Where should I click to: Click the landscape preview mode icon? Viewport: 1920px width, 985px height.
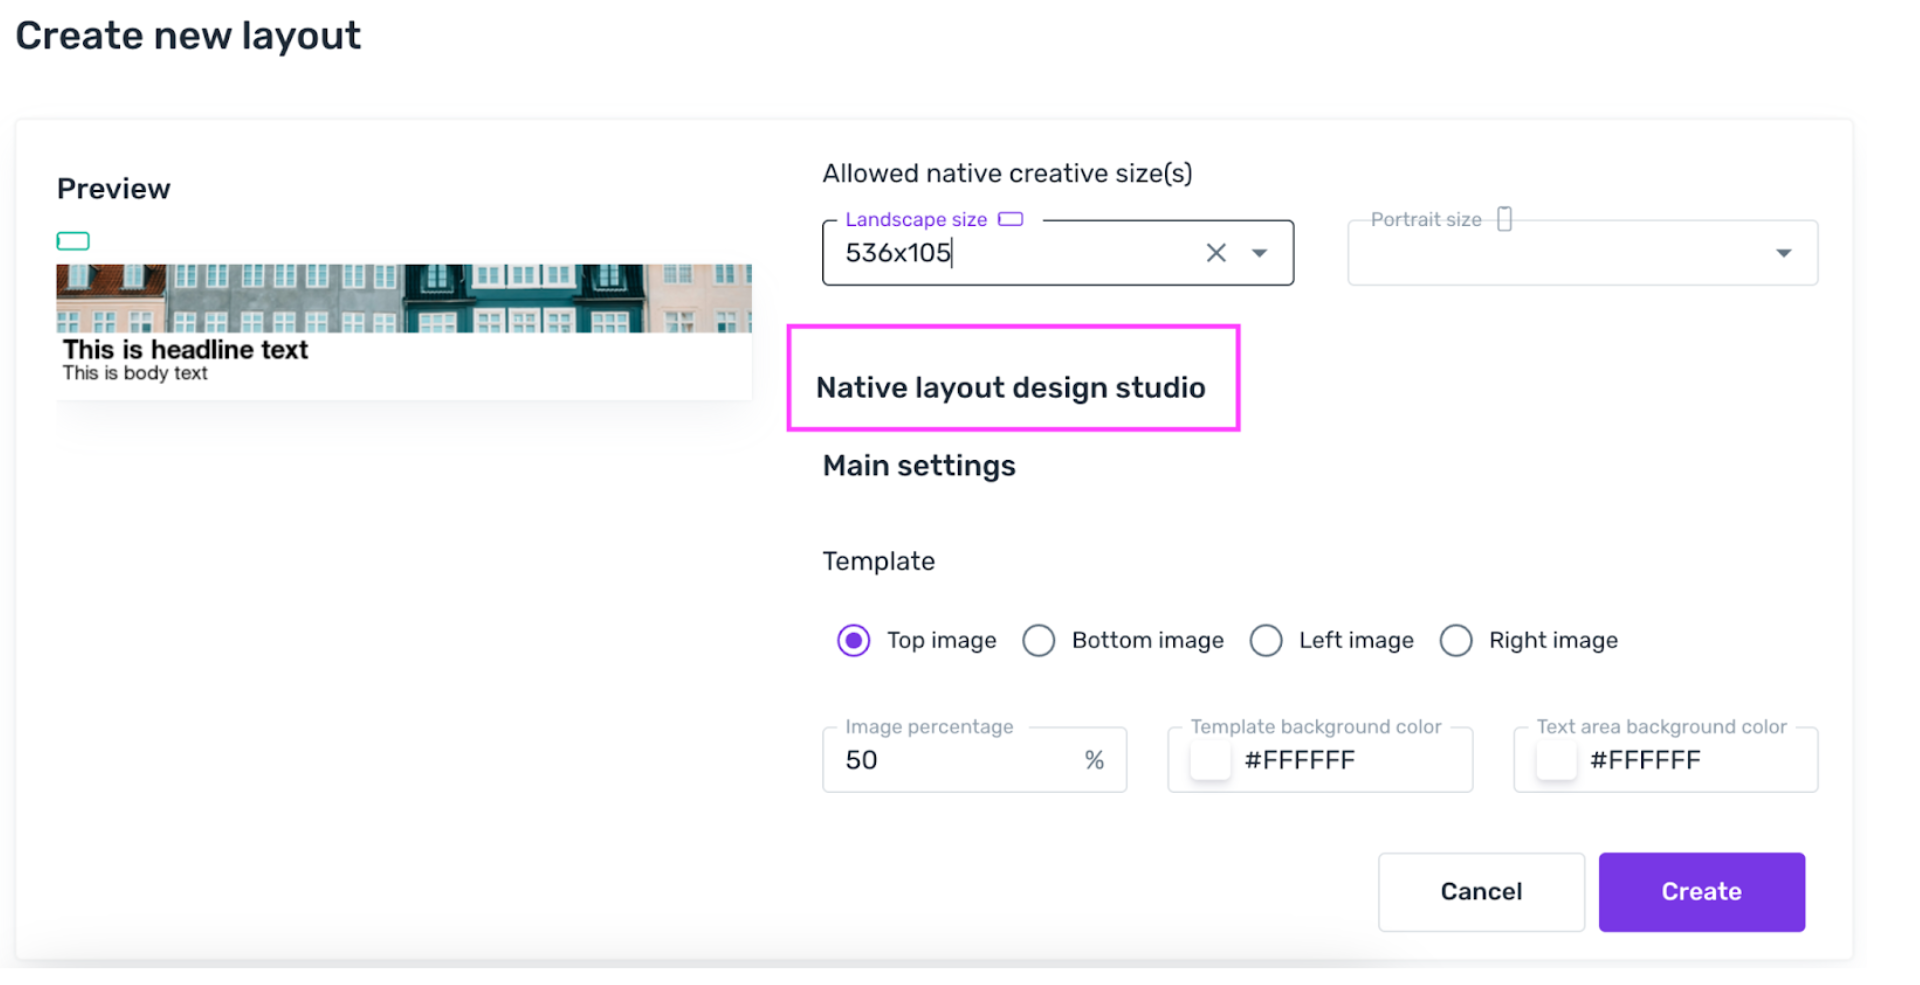[x=73, y=241]
